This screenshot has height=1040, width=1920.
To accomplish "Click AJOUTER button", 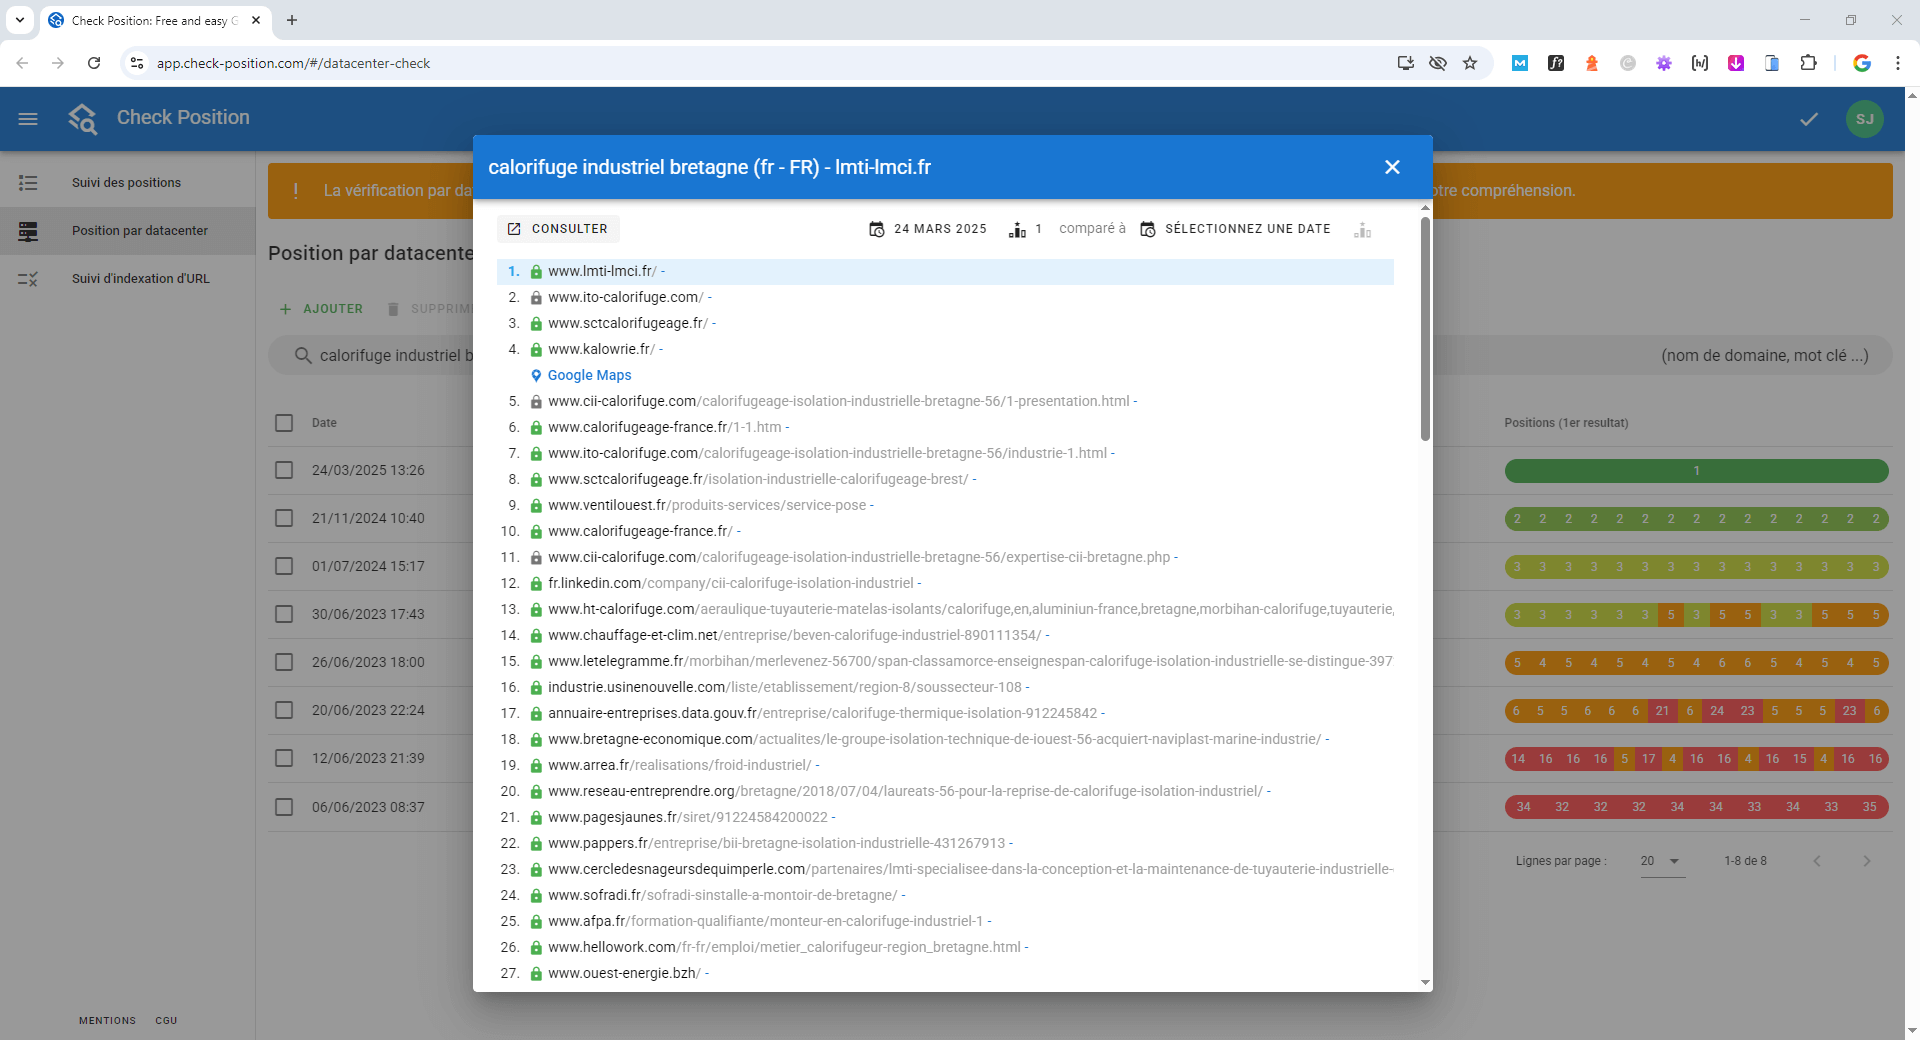I will (x=321, y=309).
